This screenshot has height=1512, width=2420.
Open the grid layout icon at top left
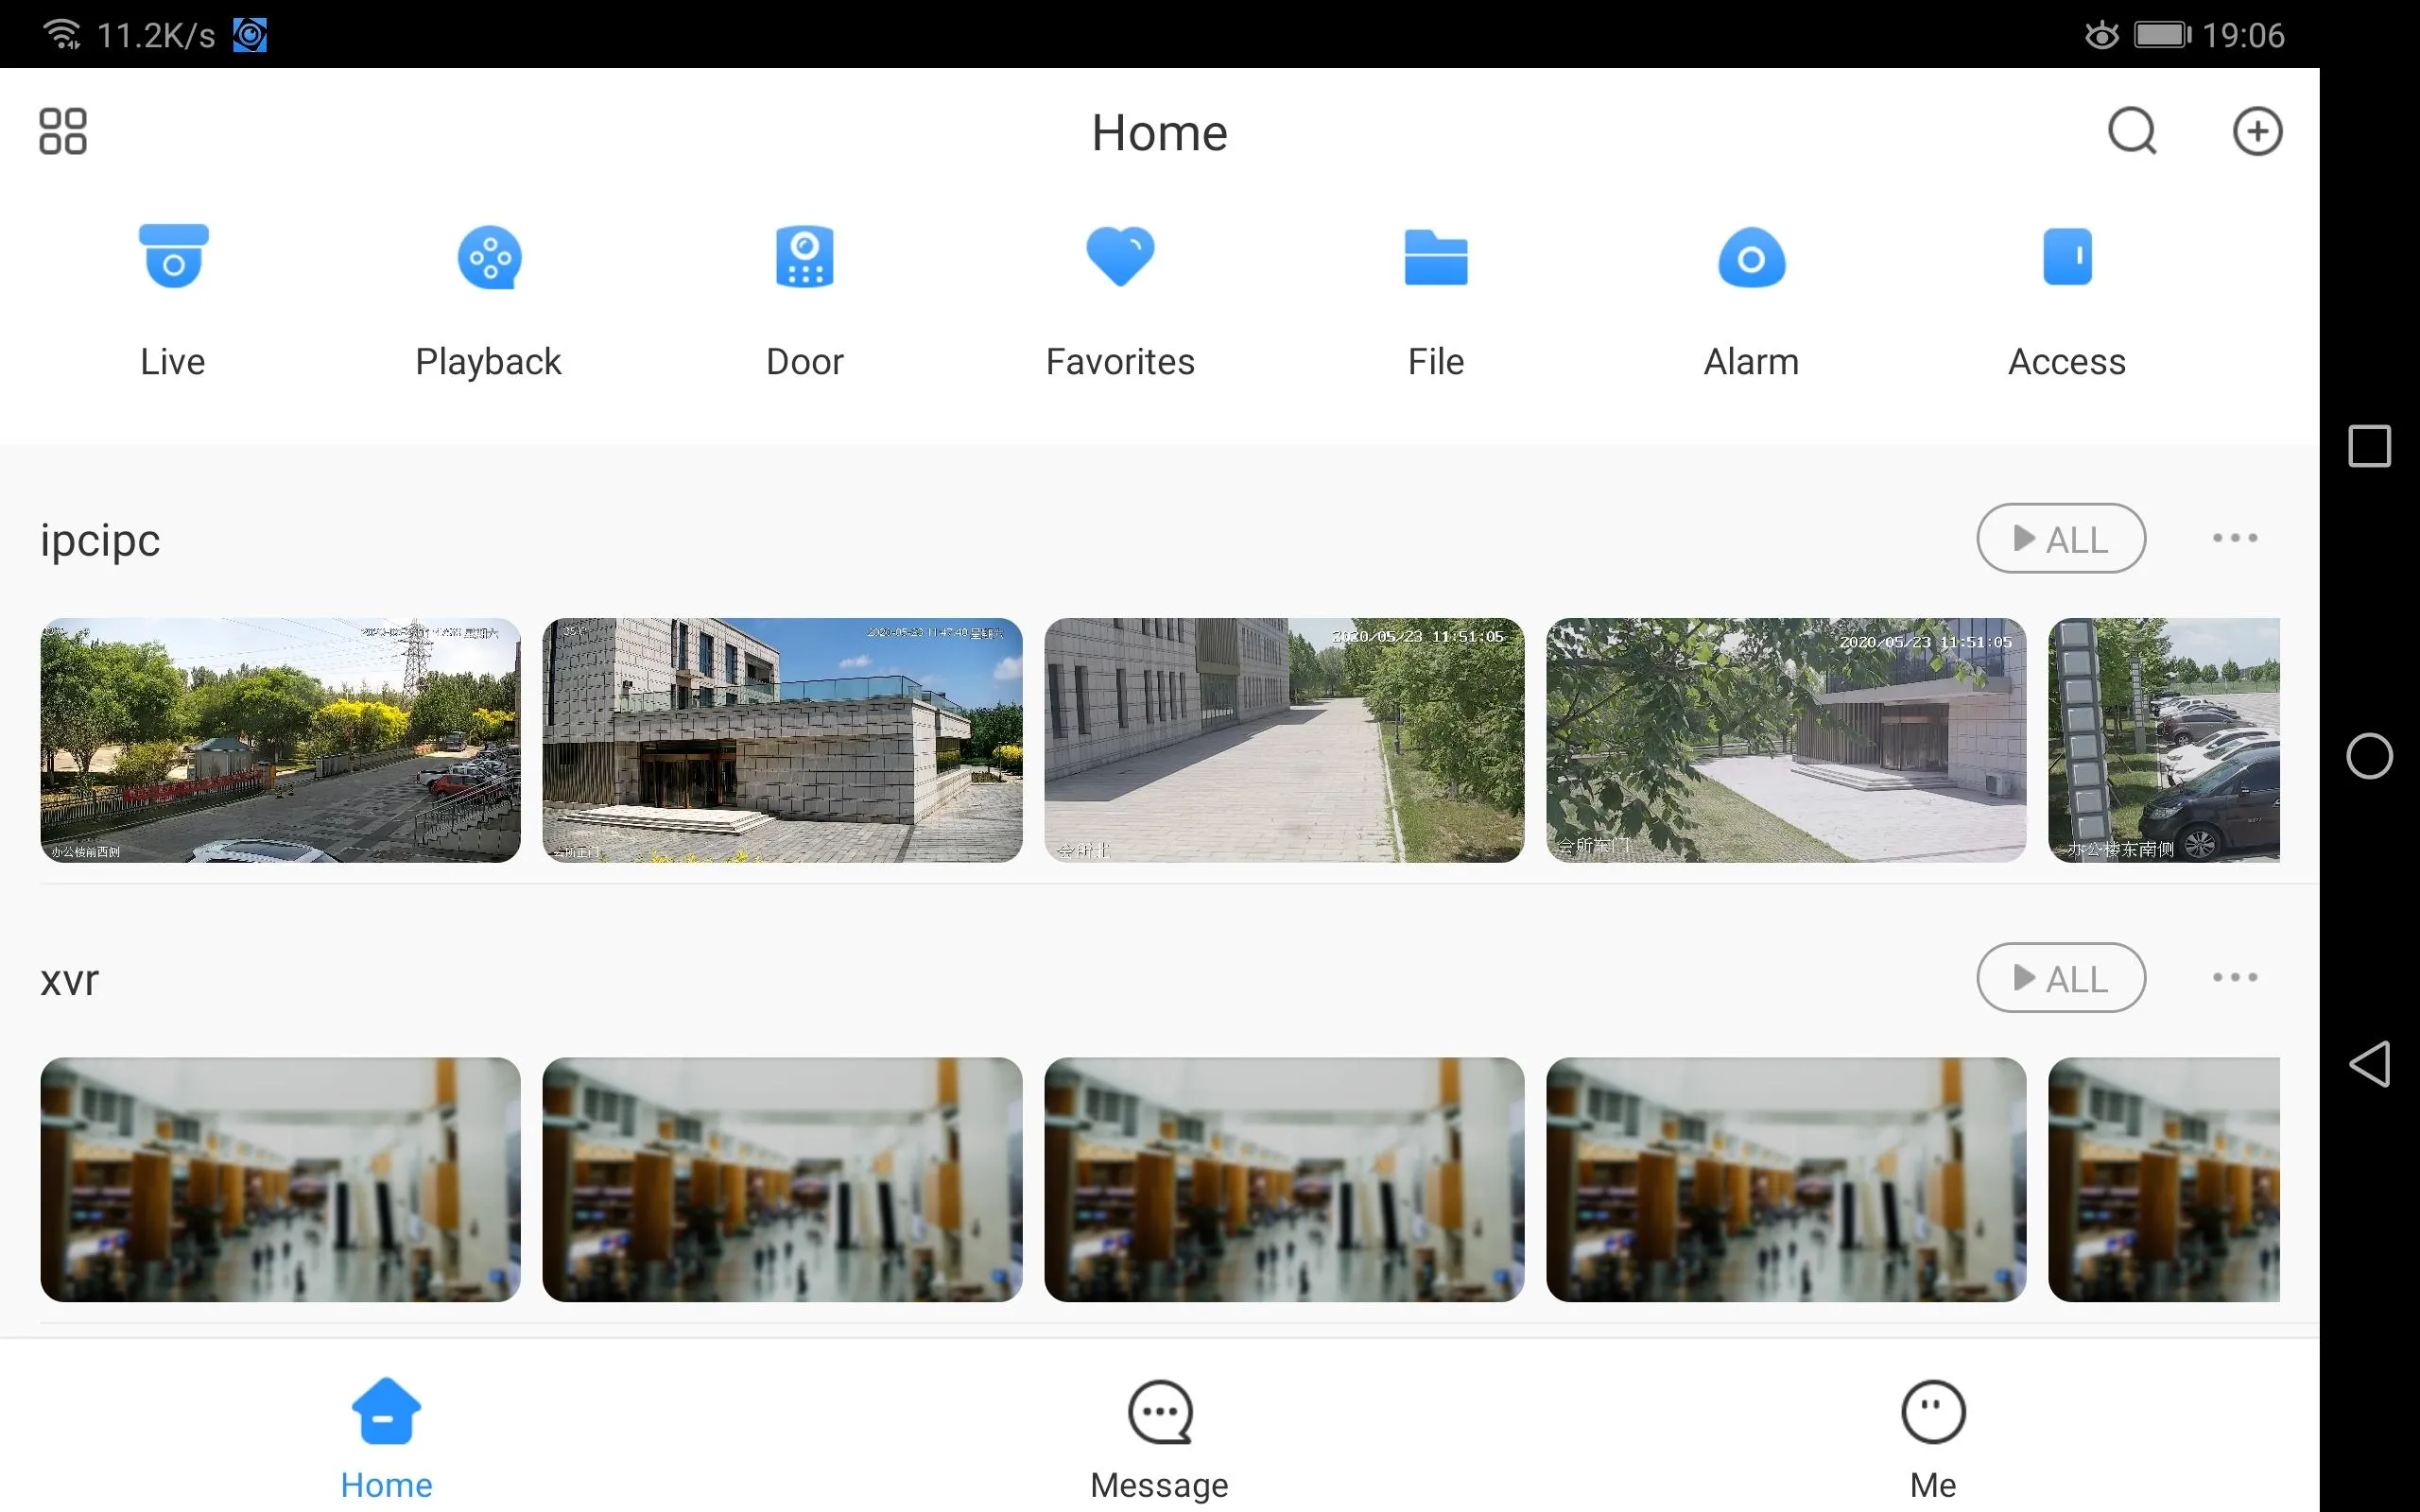tap(63, 131)
